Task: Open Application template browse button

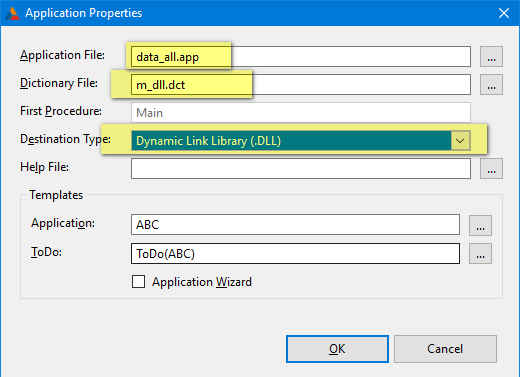Action: click(x=480, y=225)
